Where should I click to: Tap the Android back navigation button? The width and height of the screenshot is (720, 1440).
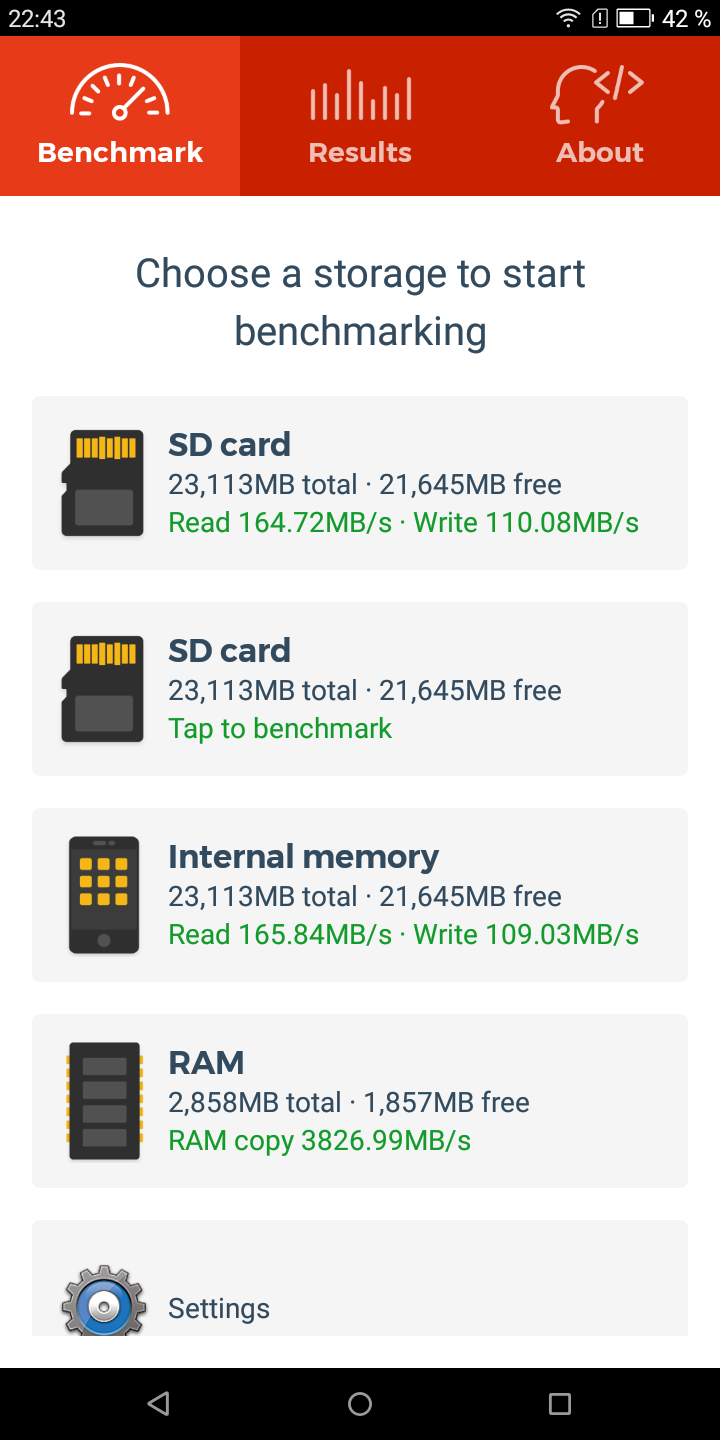pyautogui.click(x=158, y=1404)
